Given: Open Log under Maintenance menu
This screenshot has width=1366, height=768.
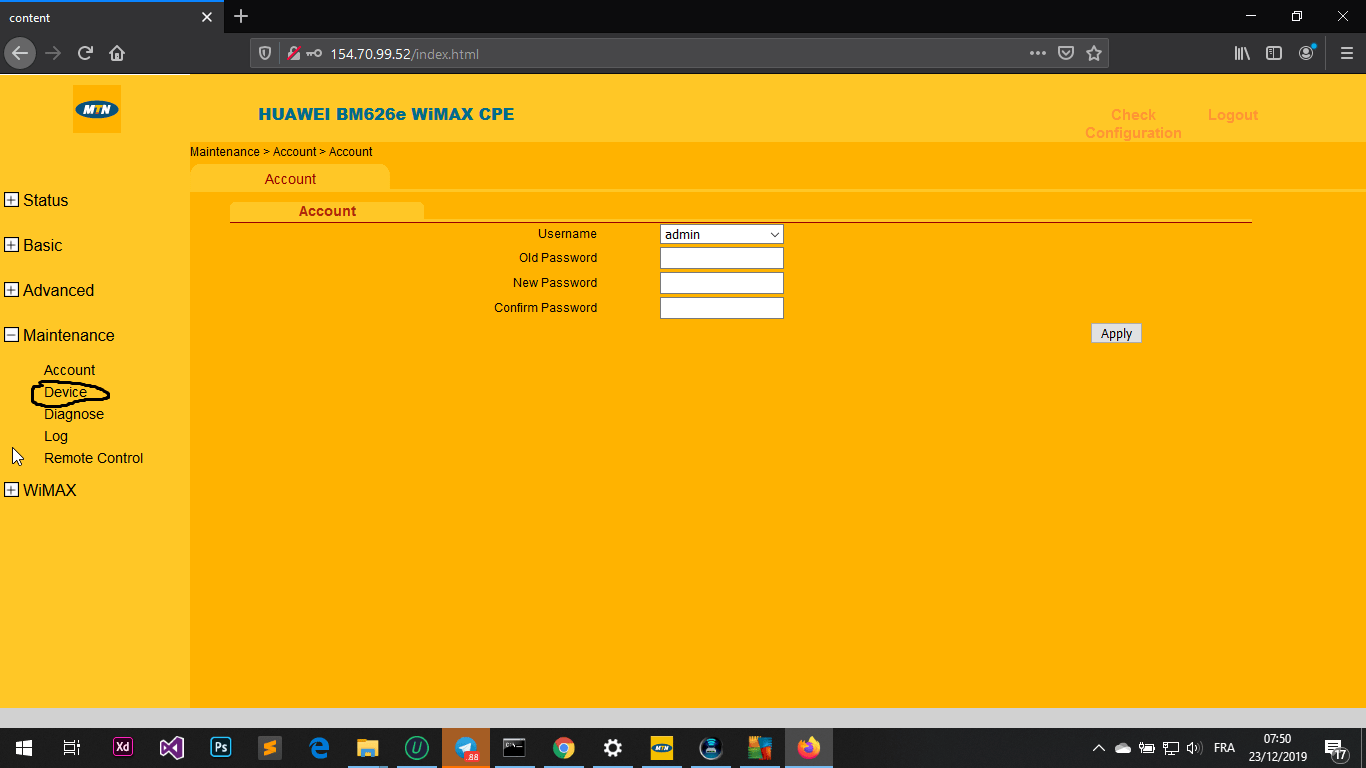Looking at the screenshot, I should (x=56, y=436).
